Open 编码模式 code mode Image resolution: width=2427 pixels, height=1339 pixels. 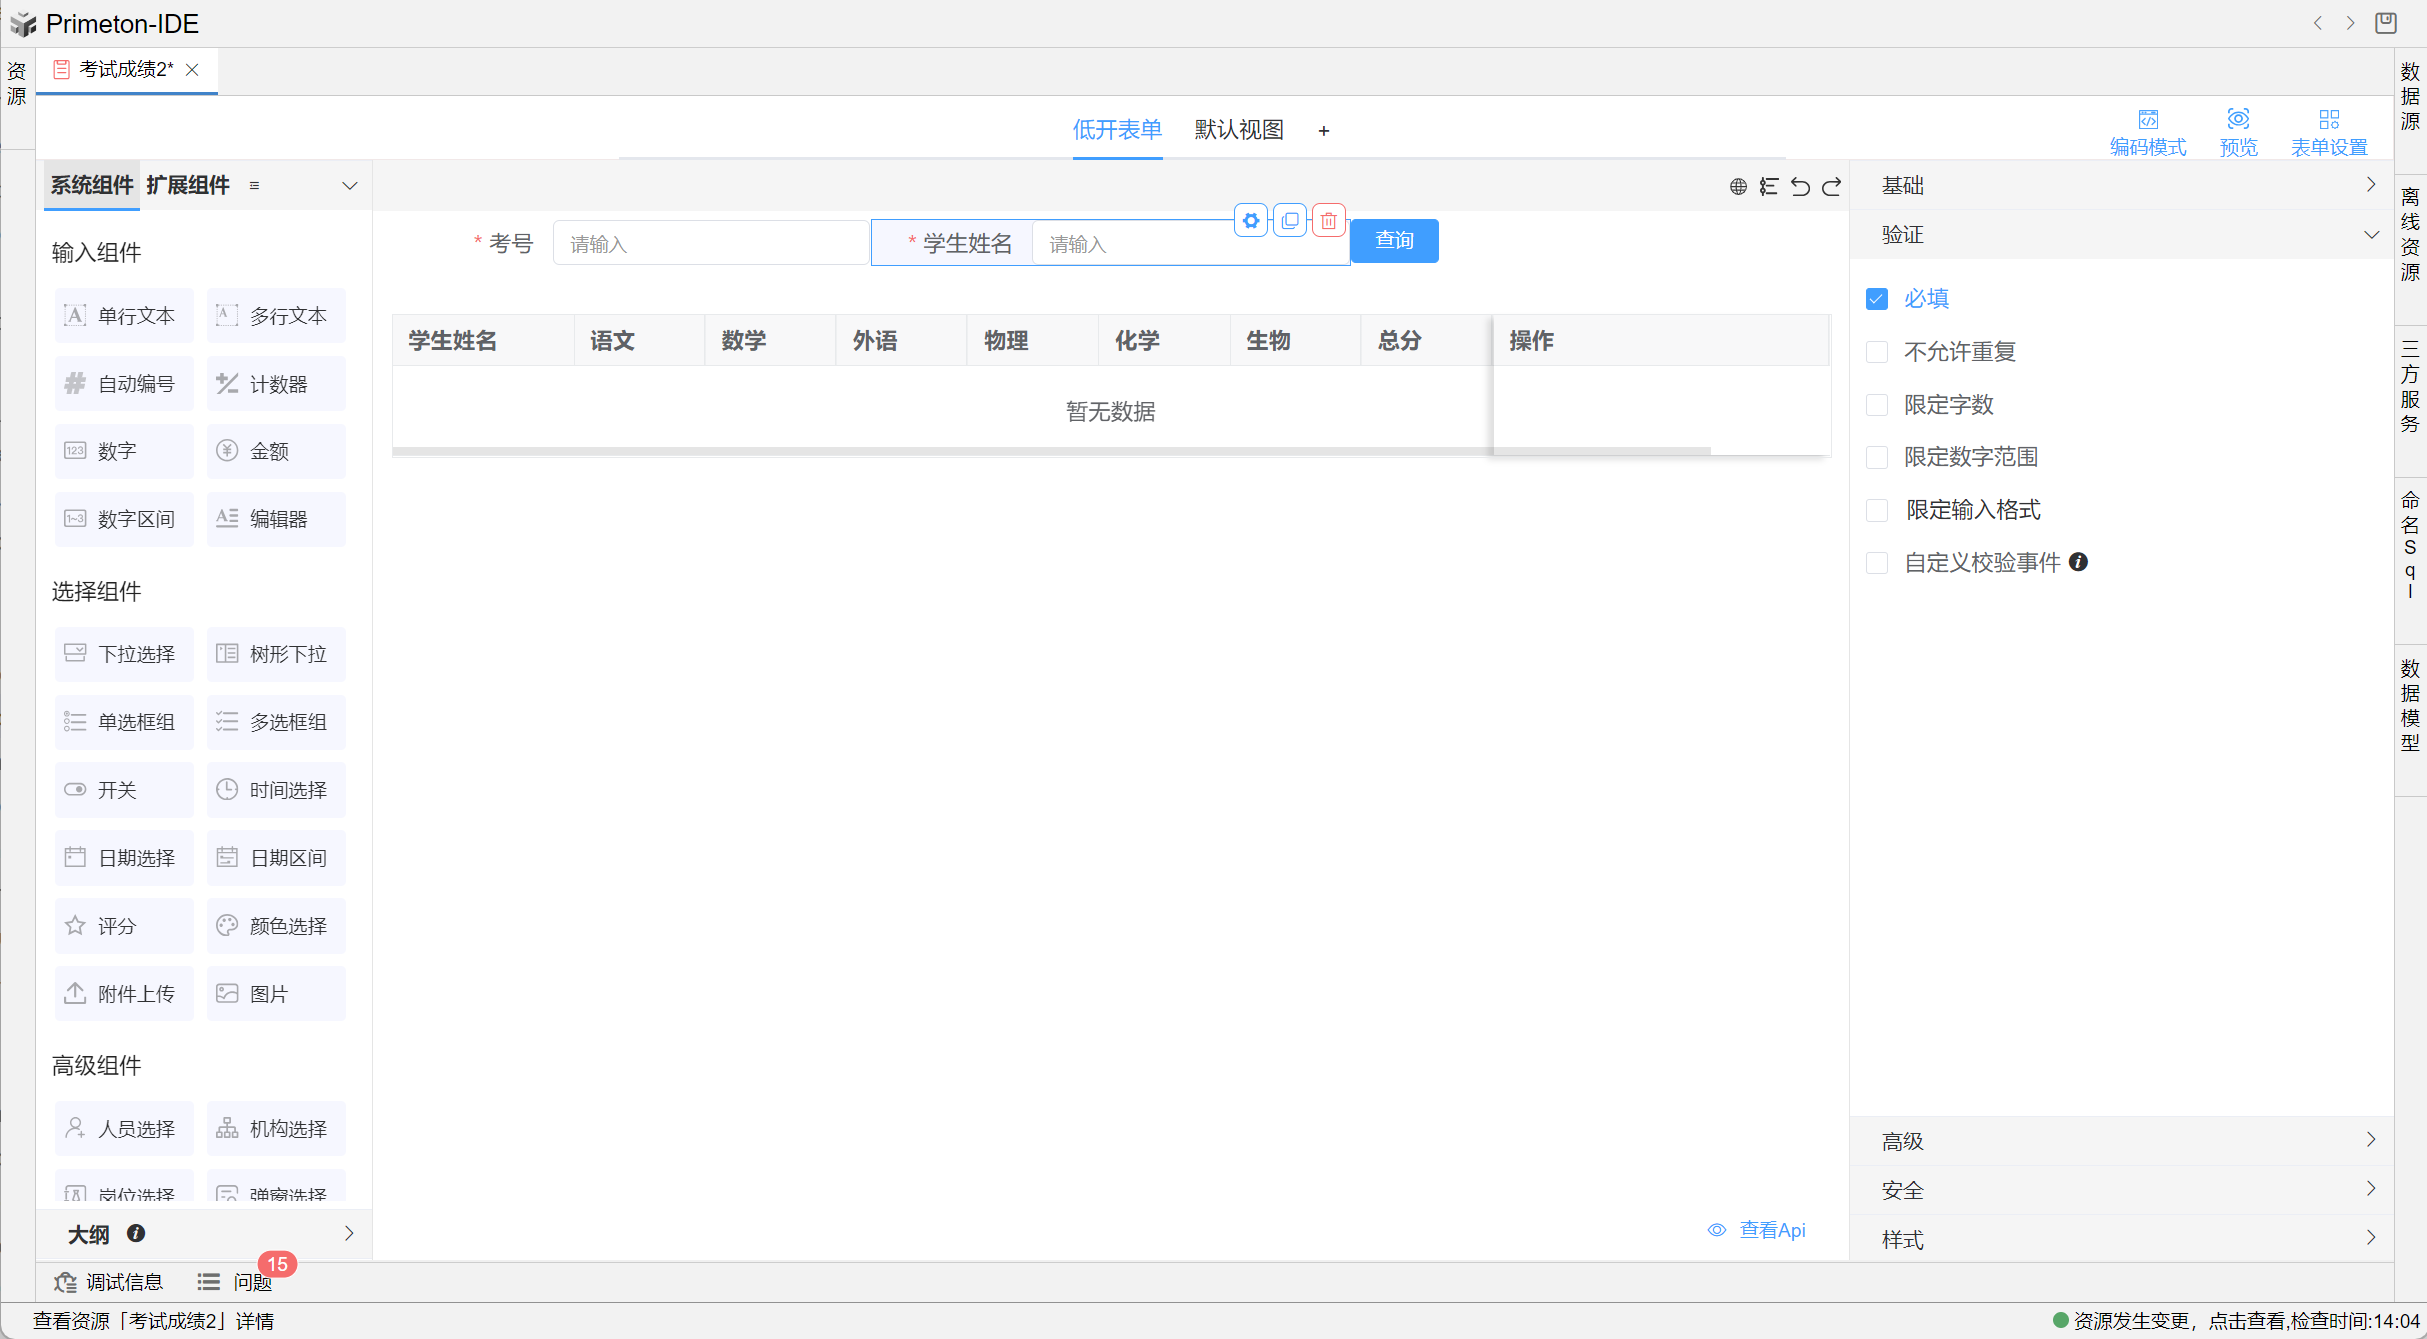[2148, 132]
